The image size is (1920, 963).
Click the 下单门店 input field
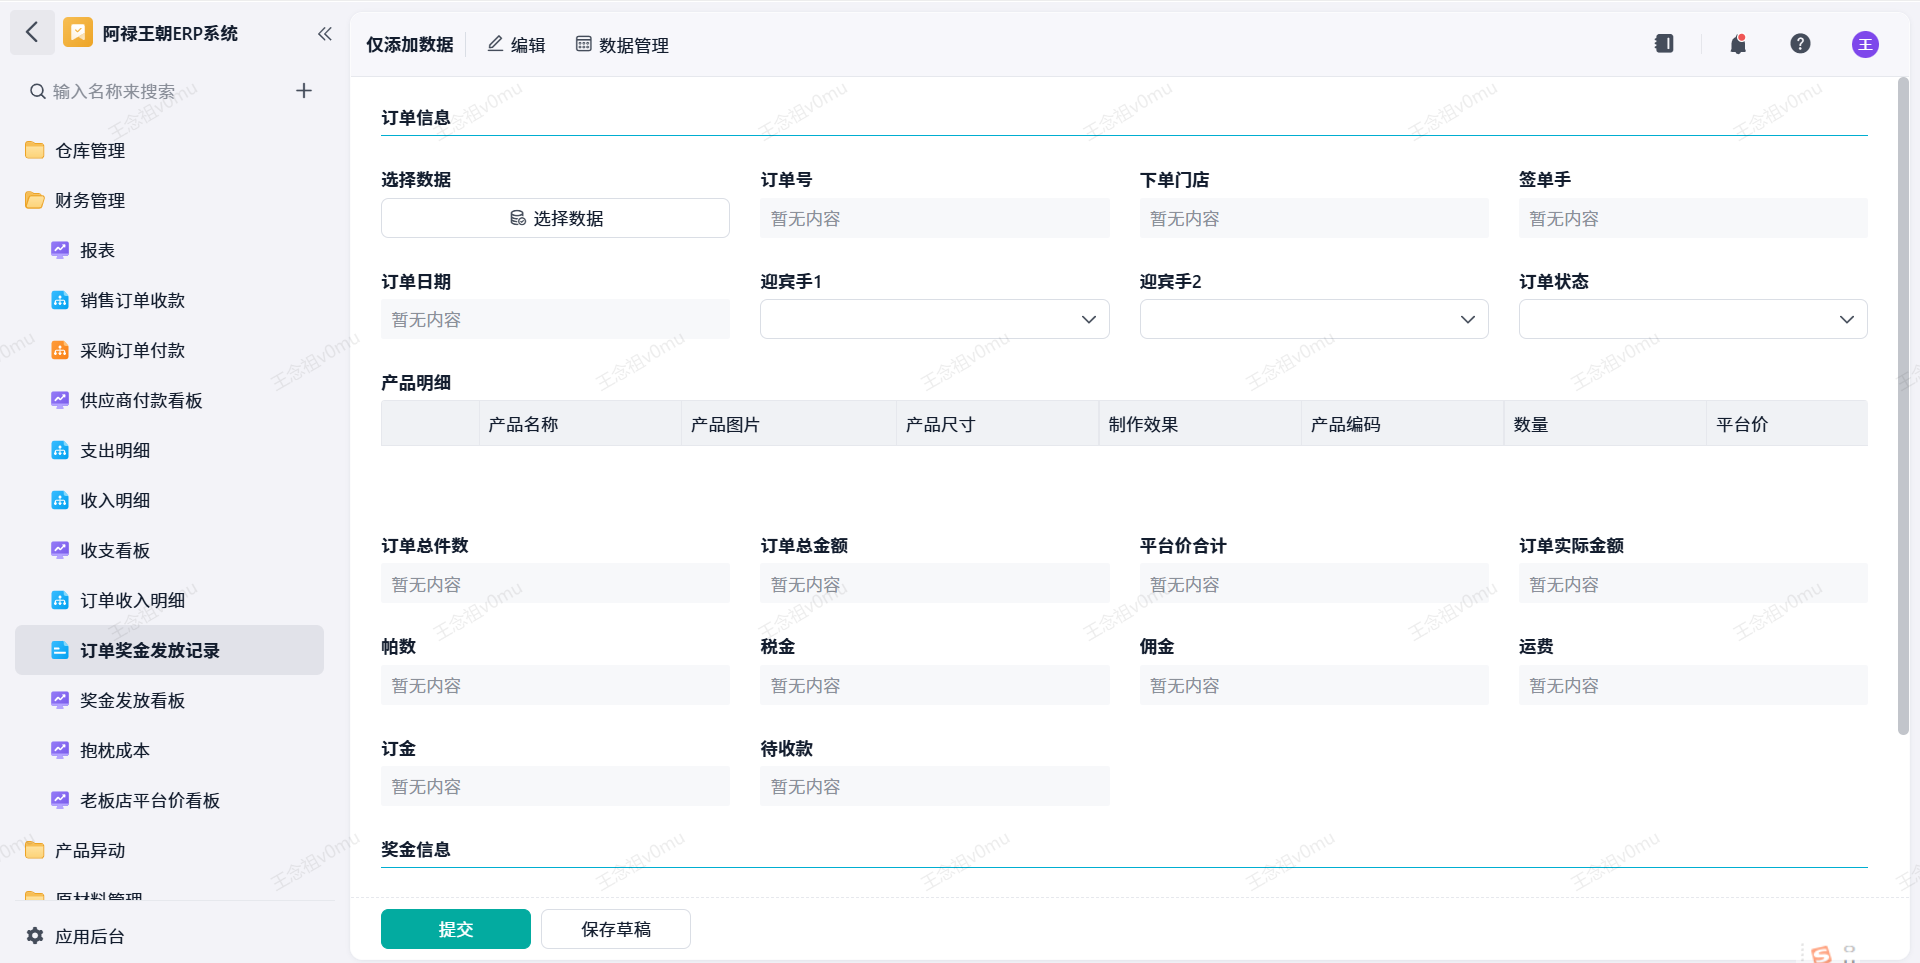pos(1314,218)
